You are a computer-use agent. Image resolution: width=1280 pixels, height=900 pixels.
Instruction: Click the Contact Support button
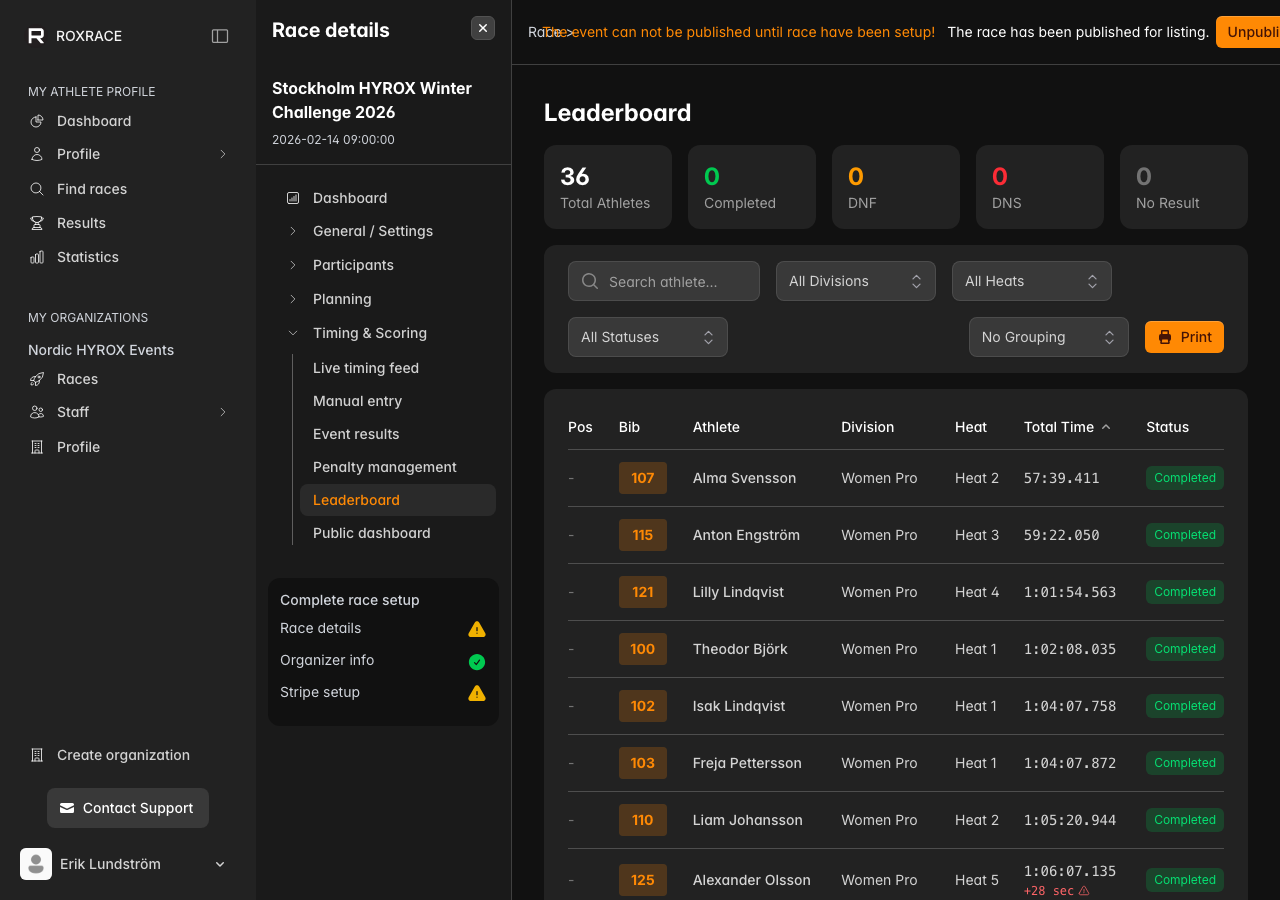(x=128, y=808)
